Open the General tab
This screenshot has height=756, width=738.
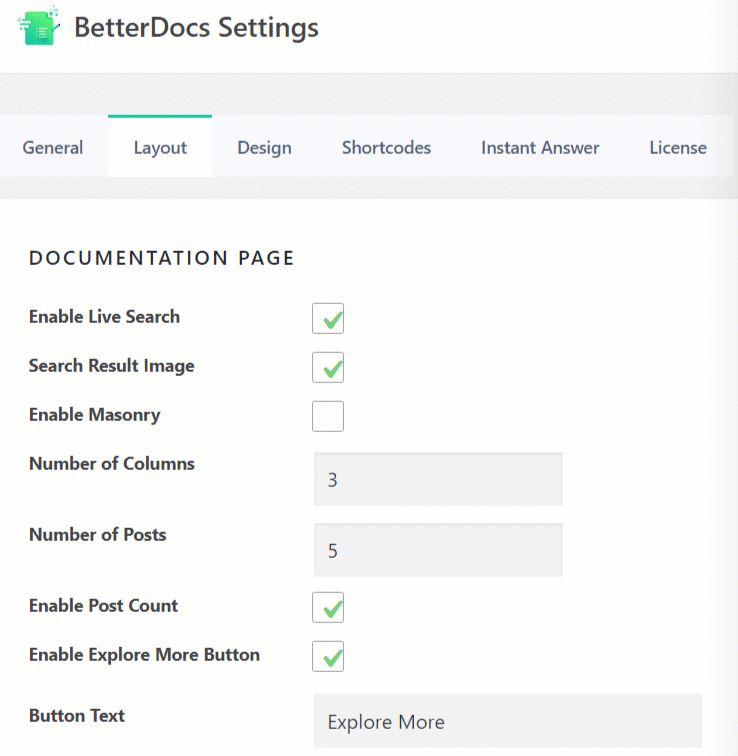point(53,147)
